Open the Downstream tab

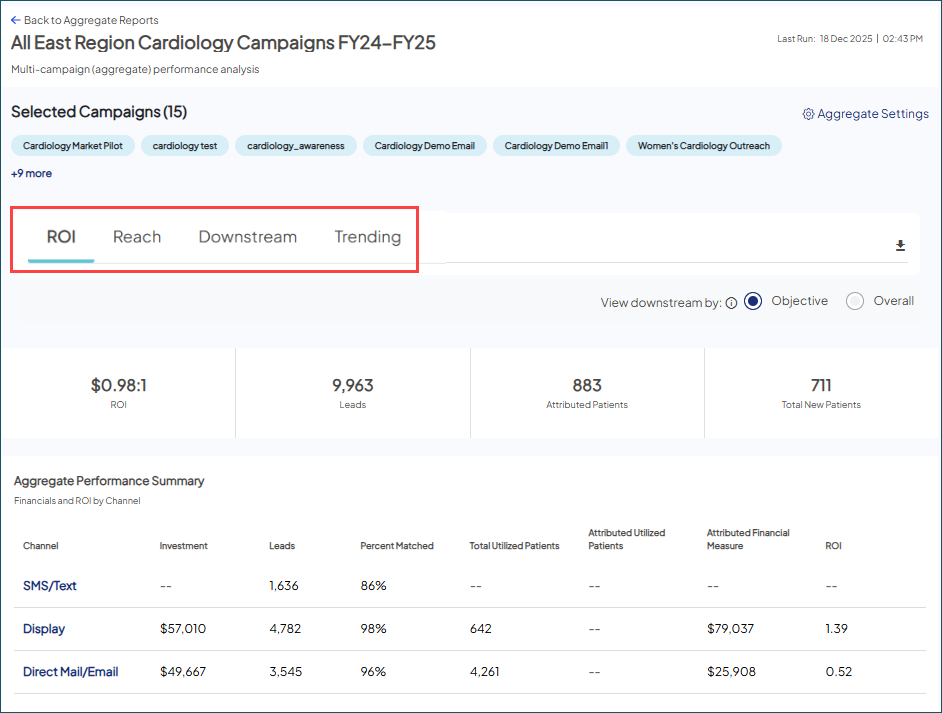click(247, 237)
